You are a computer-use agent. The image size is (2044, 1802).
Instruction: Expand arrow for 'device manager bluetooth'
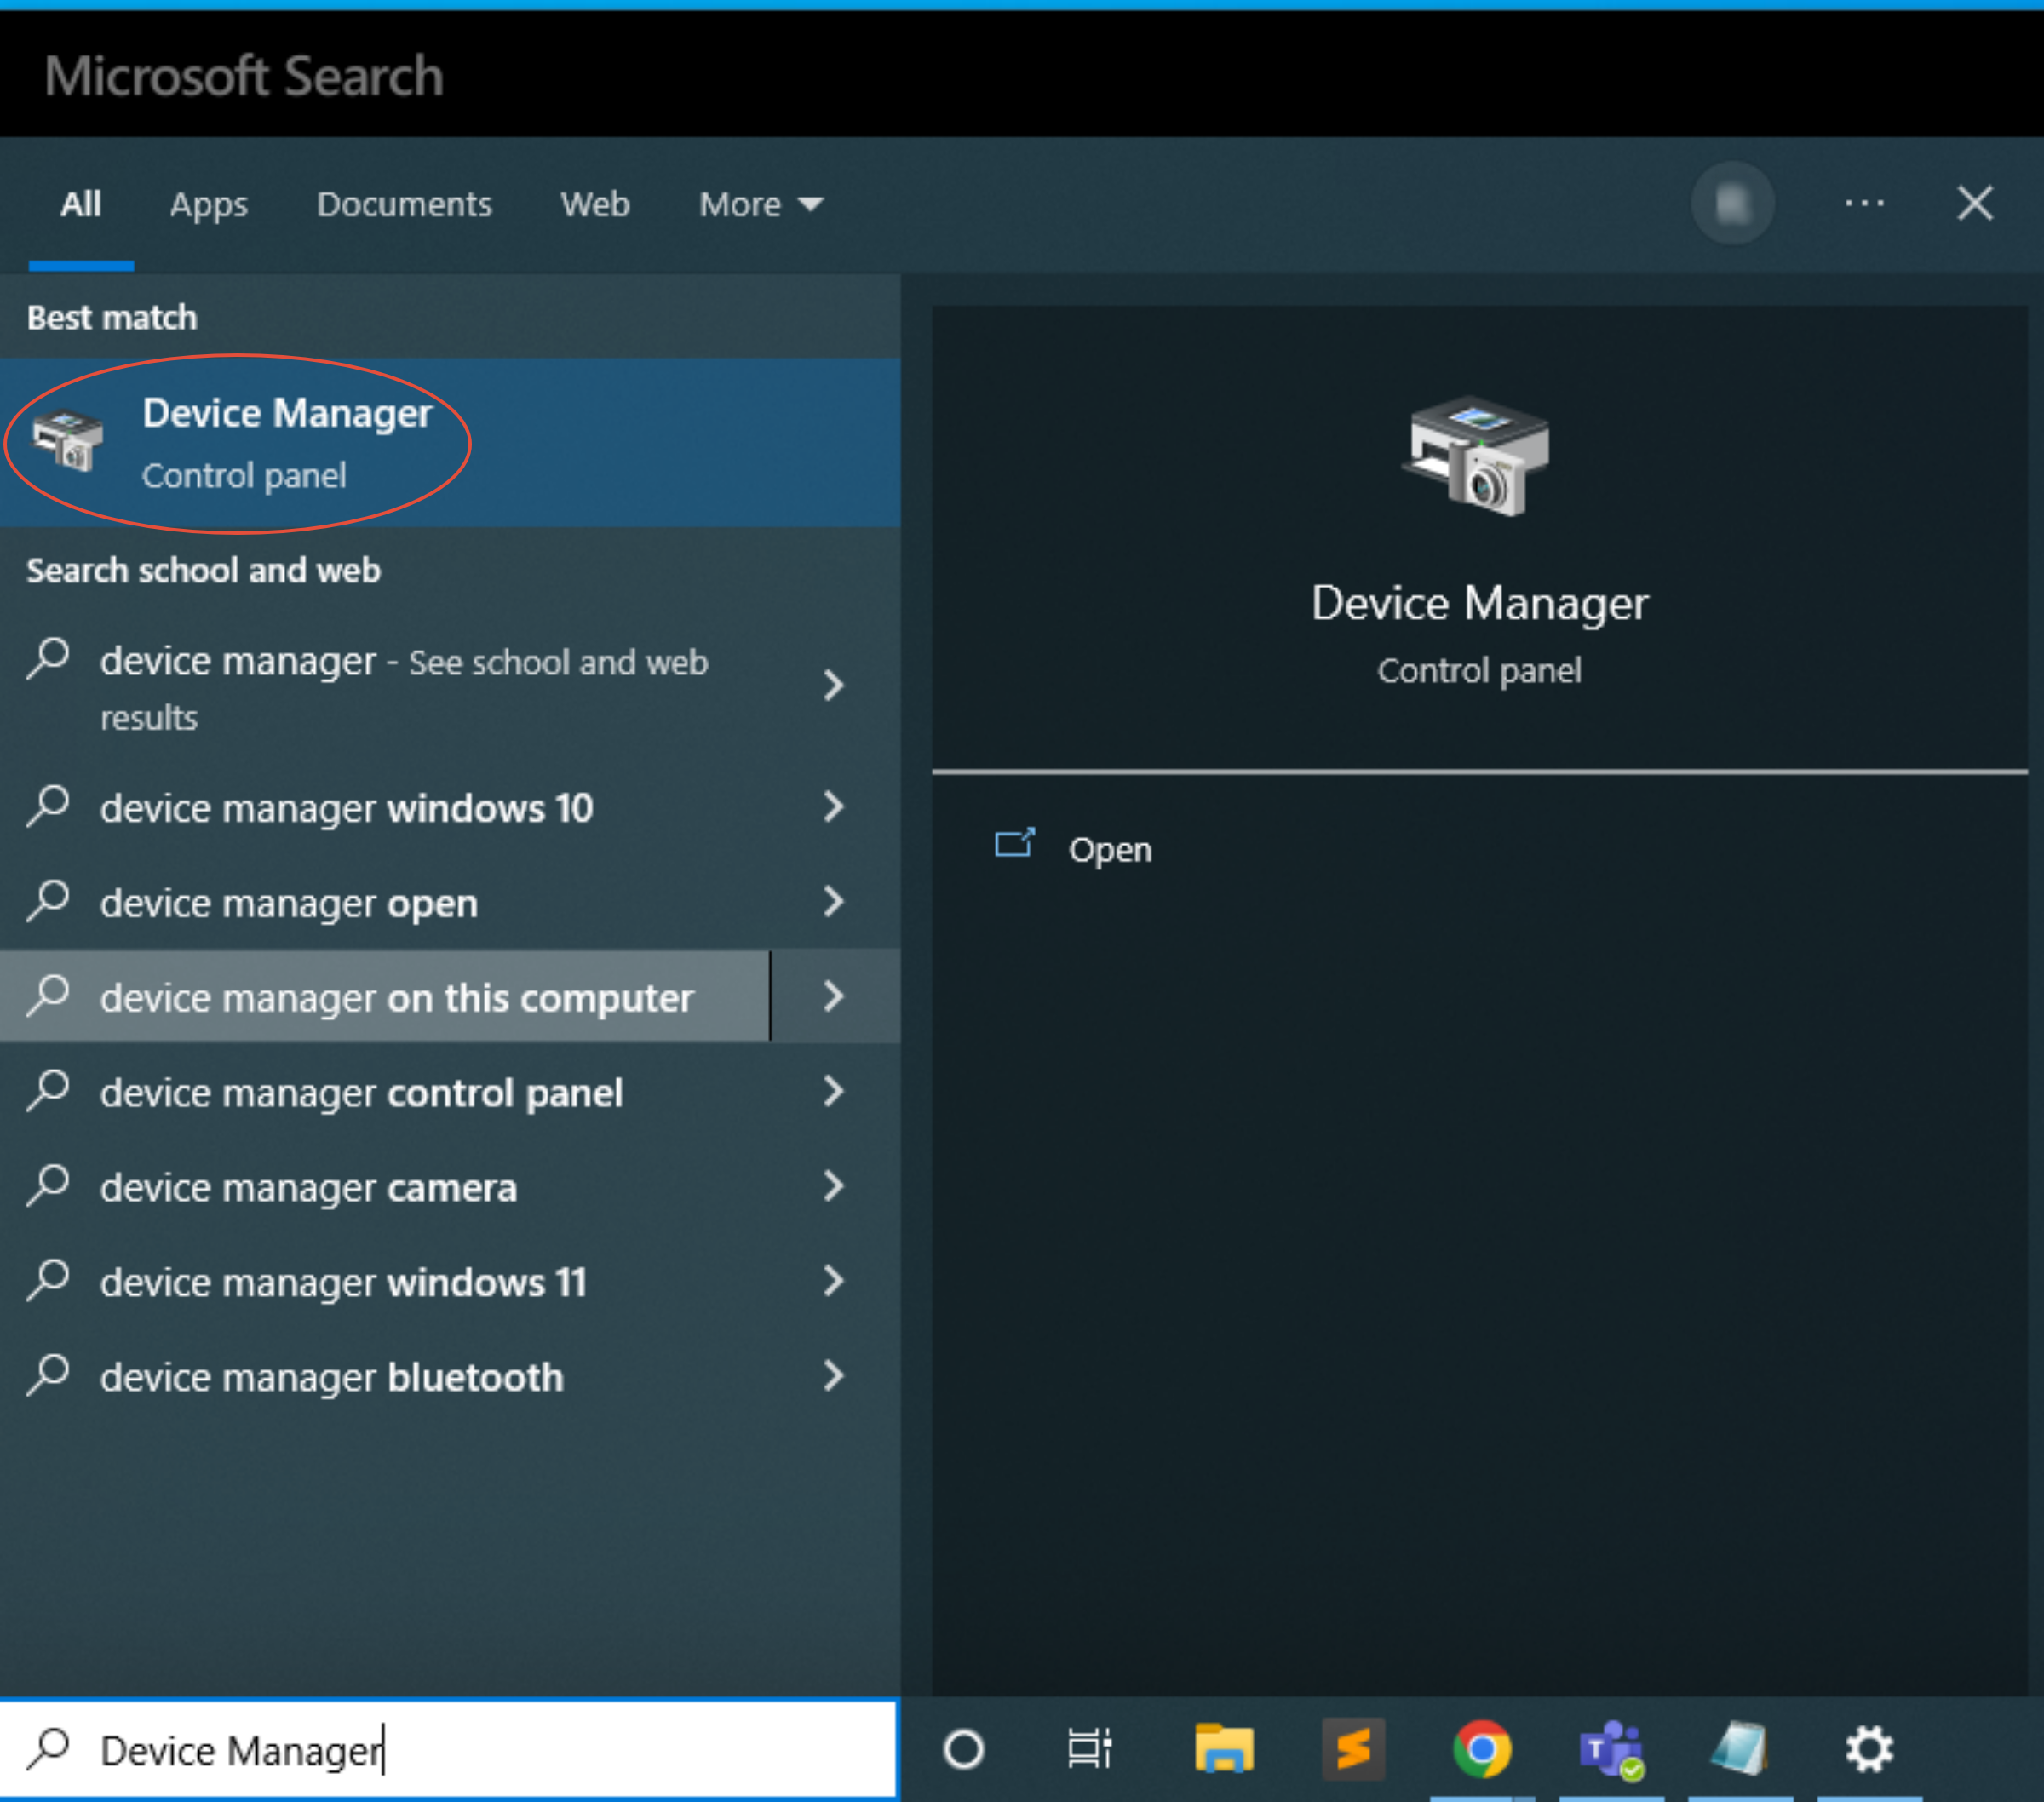tap(832, 1376)
